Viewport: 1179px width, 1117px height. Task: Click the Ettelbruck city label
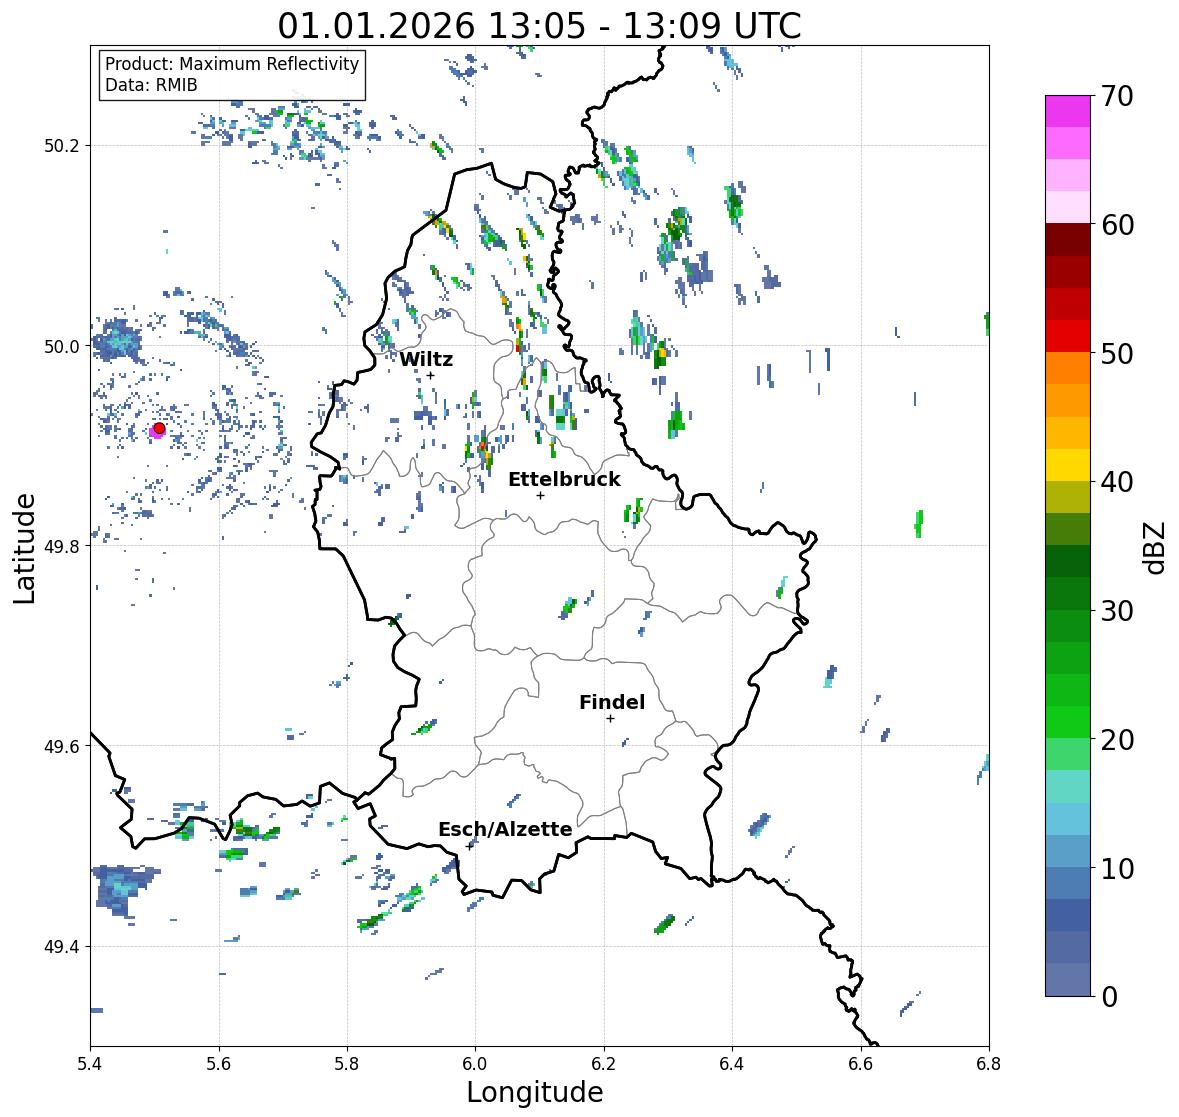tap(565, 479)
